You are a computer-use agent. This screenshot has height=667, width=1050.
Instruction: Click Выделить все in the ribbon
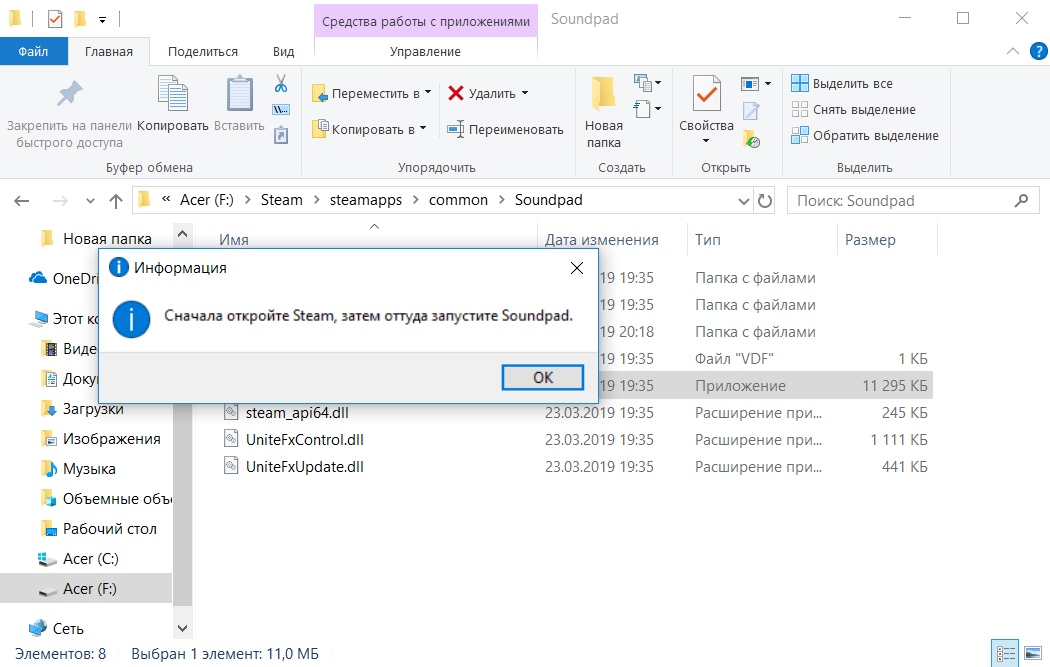pos(852,84)
